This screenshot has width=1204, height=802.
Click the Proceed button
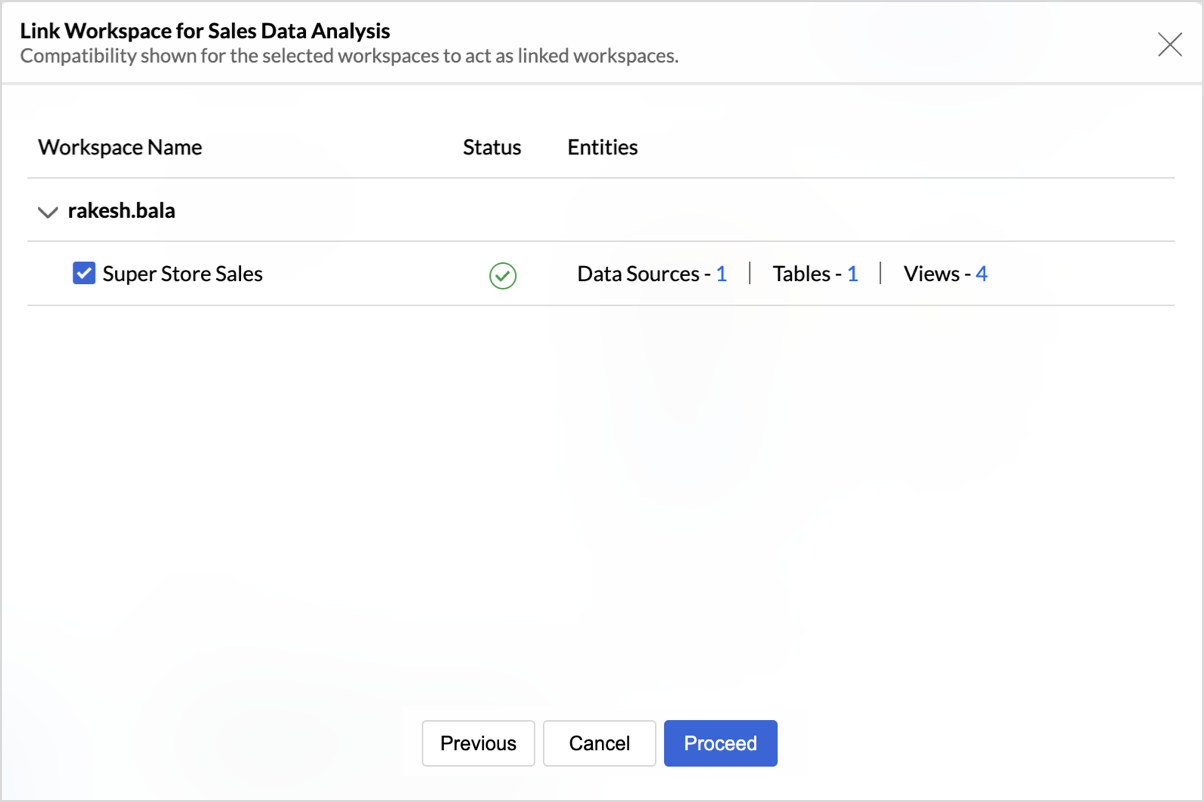(720, 743)
